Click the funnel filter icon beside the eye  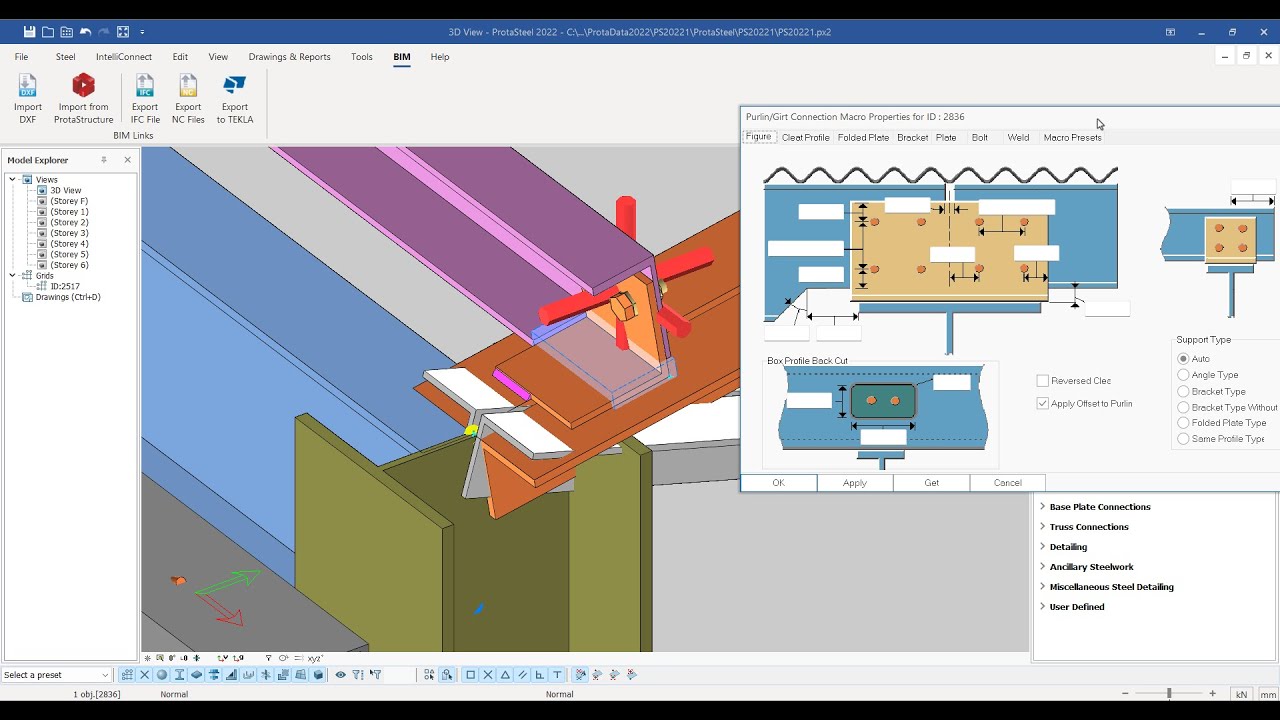[x=358, y=675]
